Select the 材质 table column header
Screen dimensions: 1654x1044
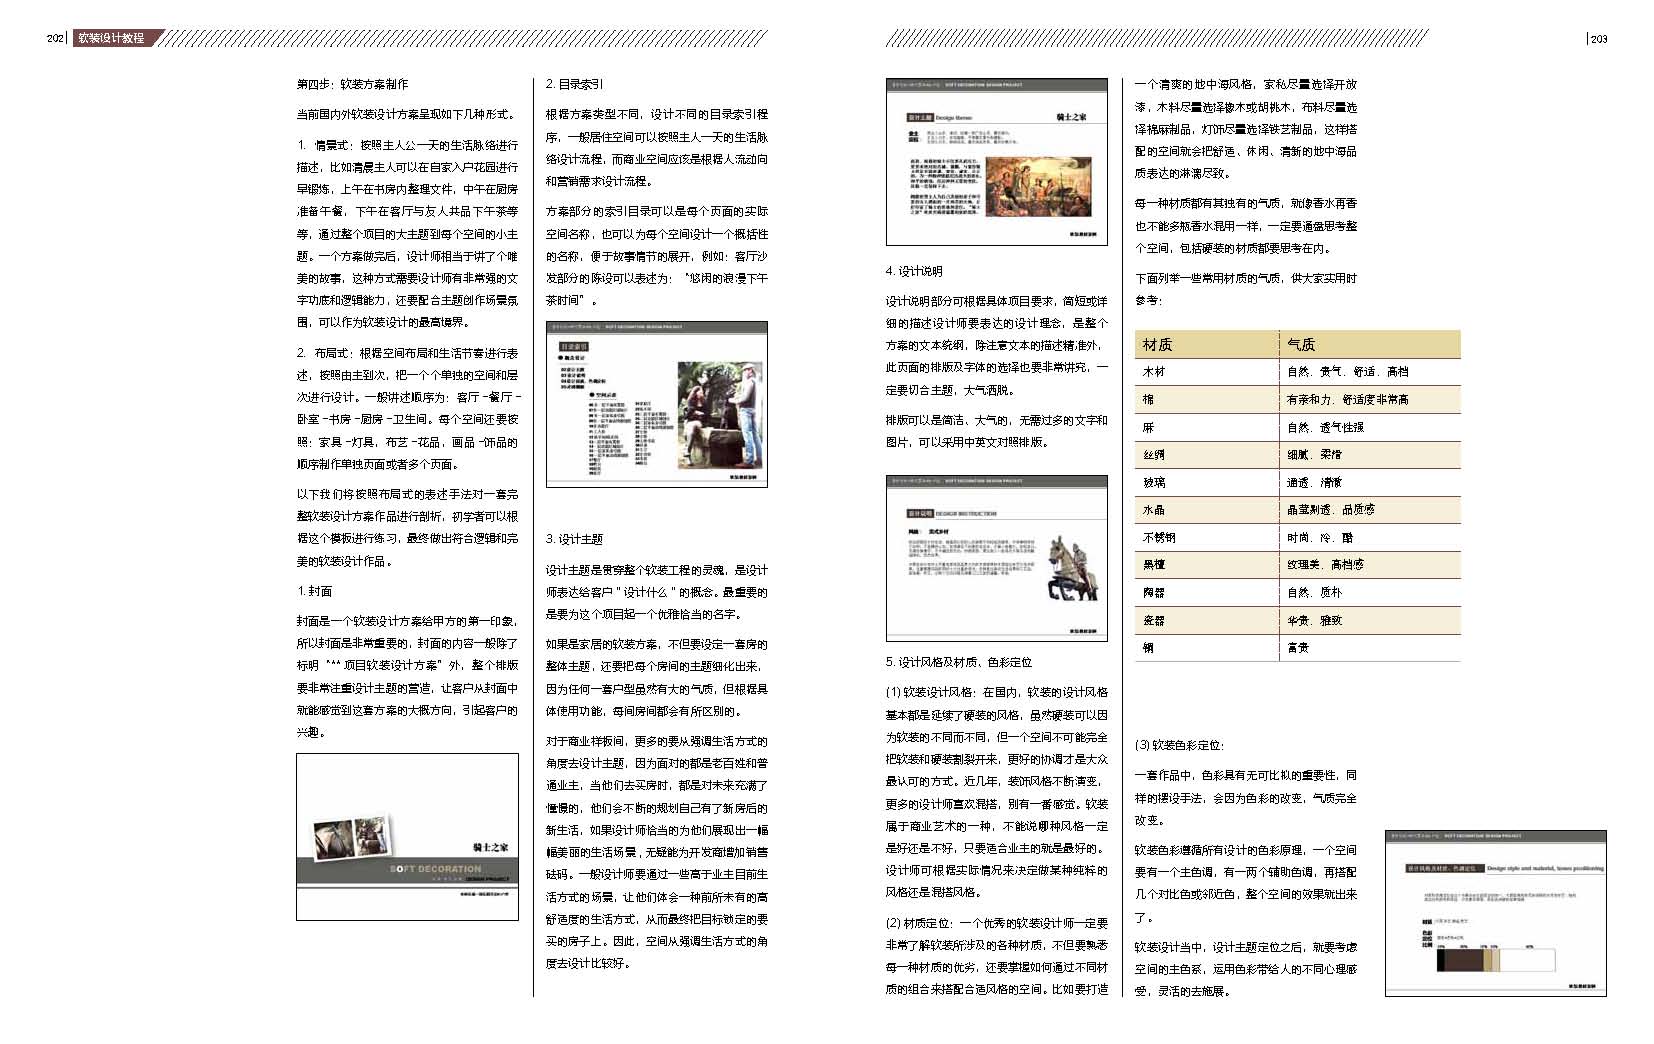[x=1158, y=344]
